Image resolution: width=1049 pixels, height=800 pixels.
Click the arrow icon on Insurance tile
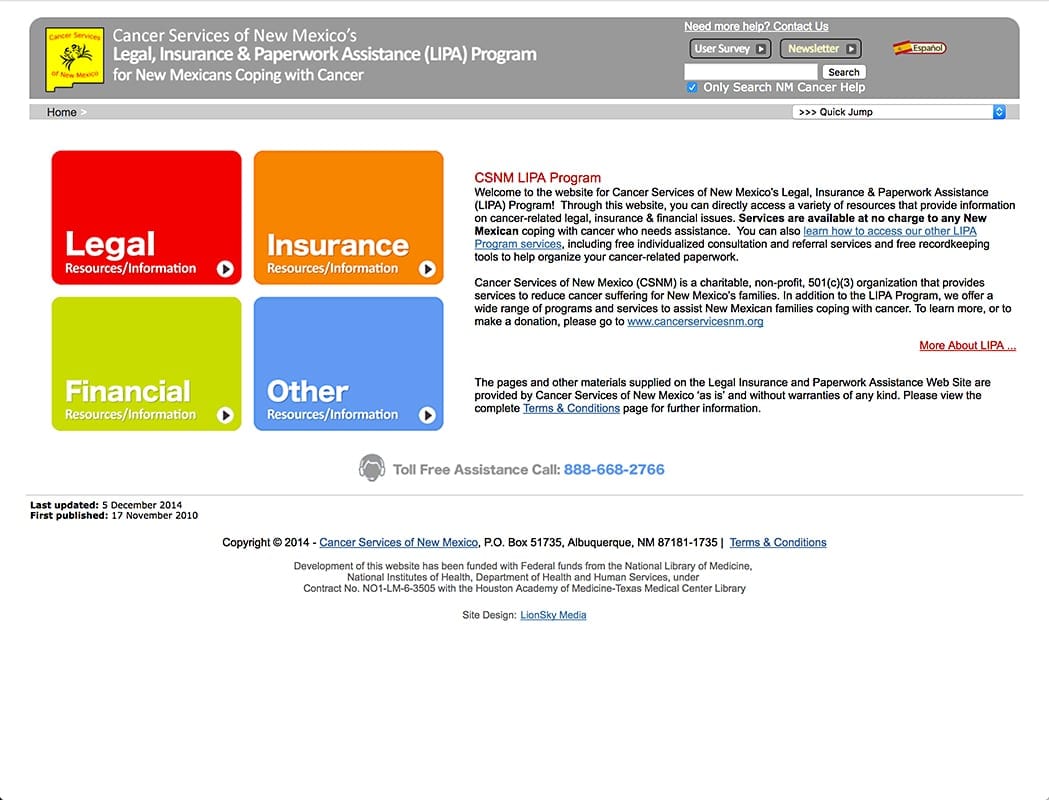(427, 269)
